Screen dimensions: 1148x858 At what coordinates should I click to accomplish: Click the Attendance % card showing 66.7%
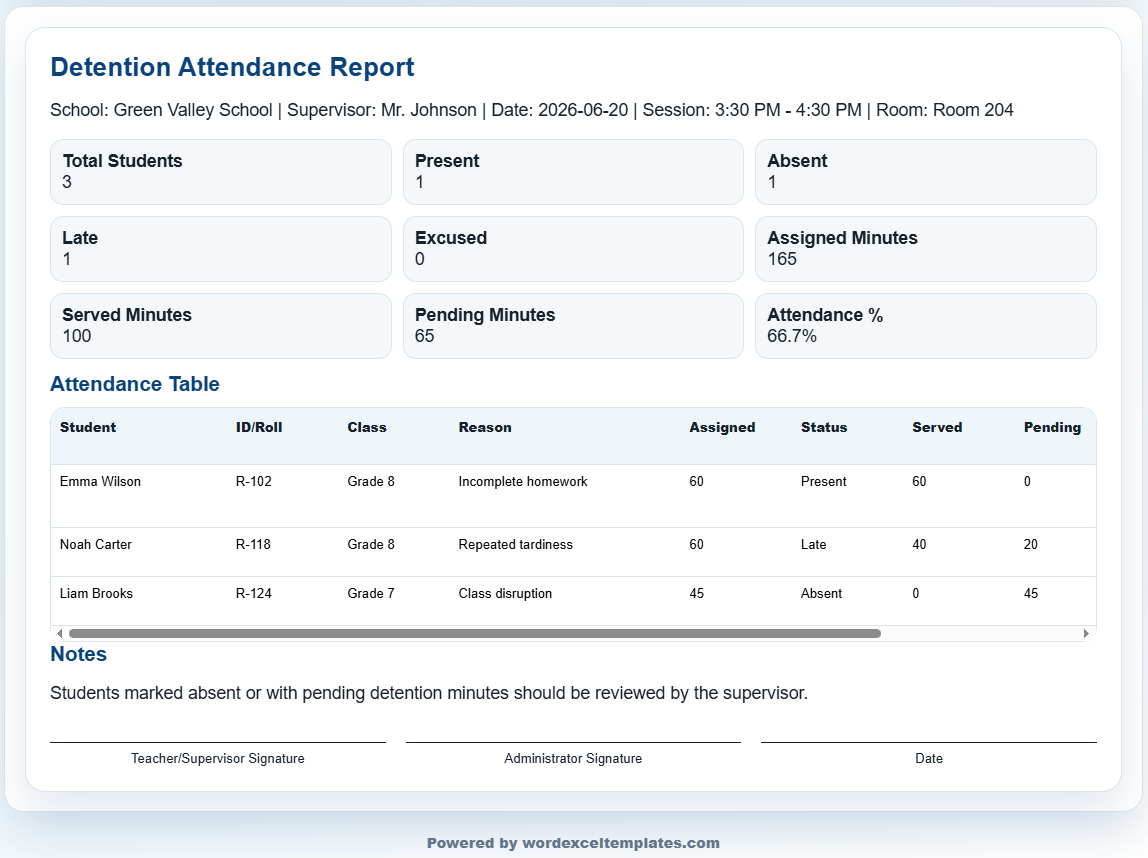[925, 326]
